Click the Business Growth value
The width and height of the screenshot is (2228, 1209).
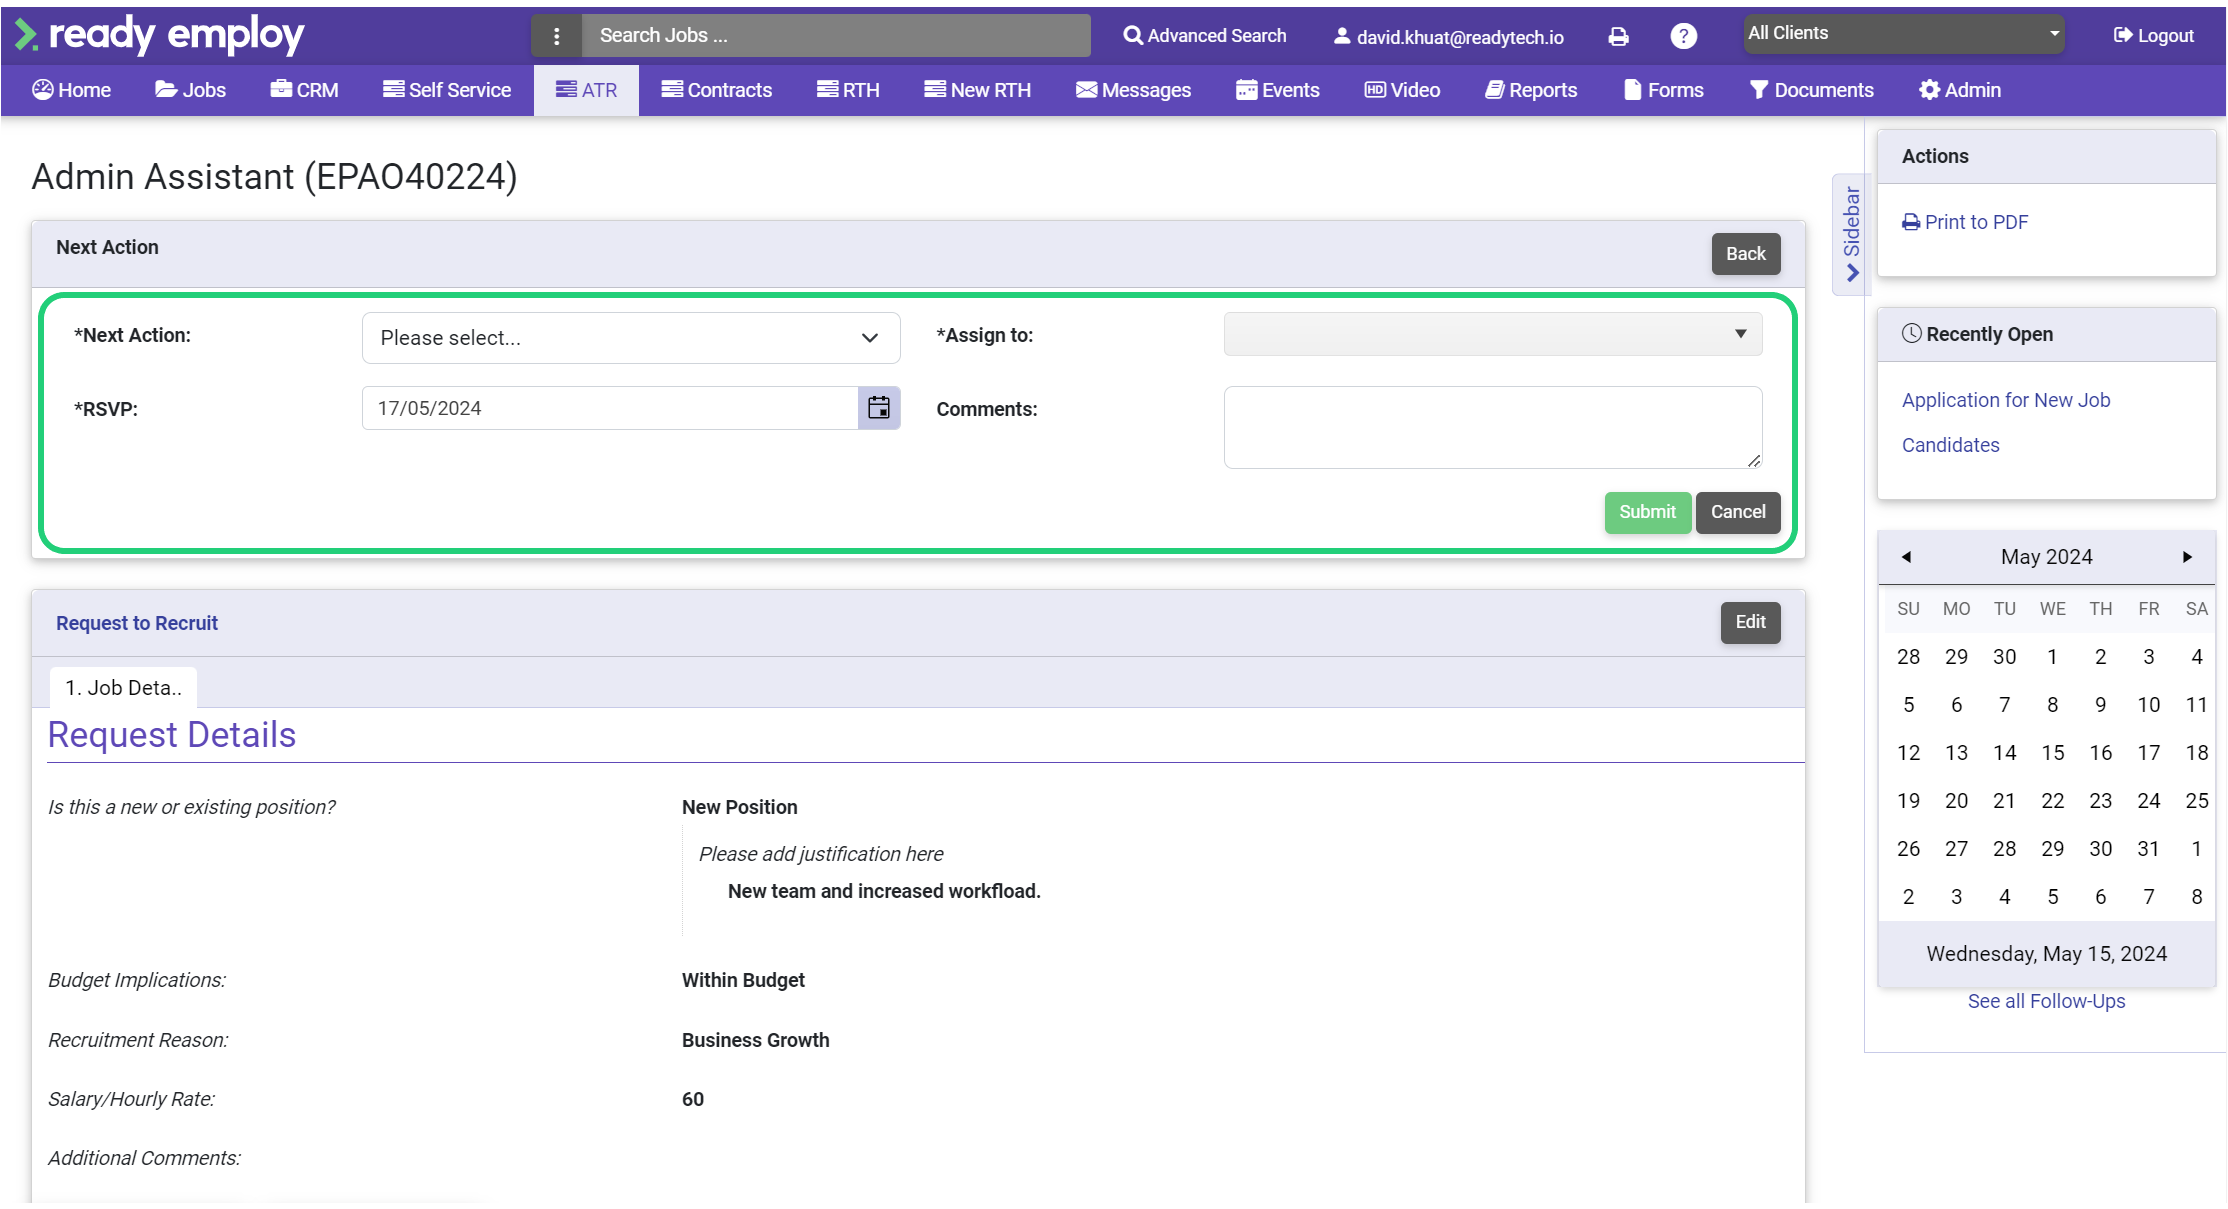point(755,1040)
